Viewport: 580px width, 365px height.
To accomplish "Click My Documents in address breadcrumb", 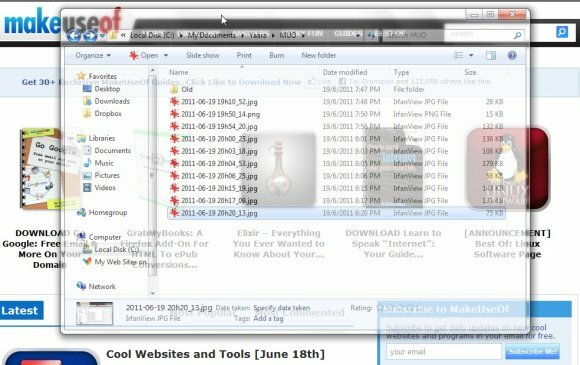I will pyautogui.click(x=212, y=36).
